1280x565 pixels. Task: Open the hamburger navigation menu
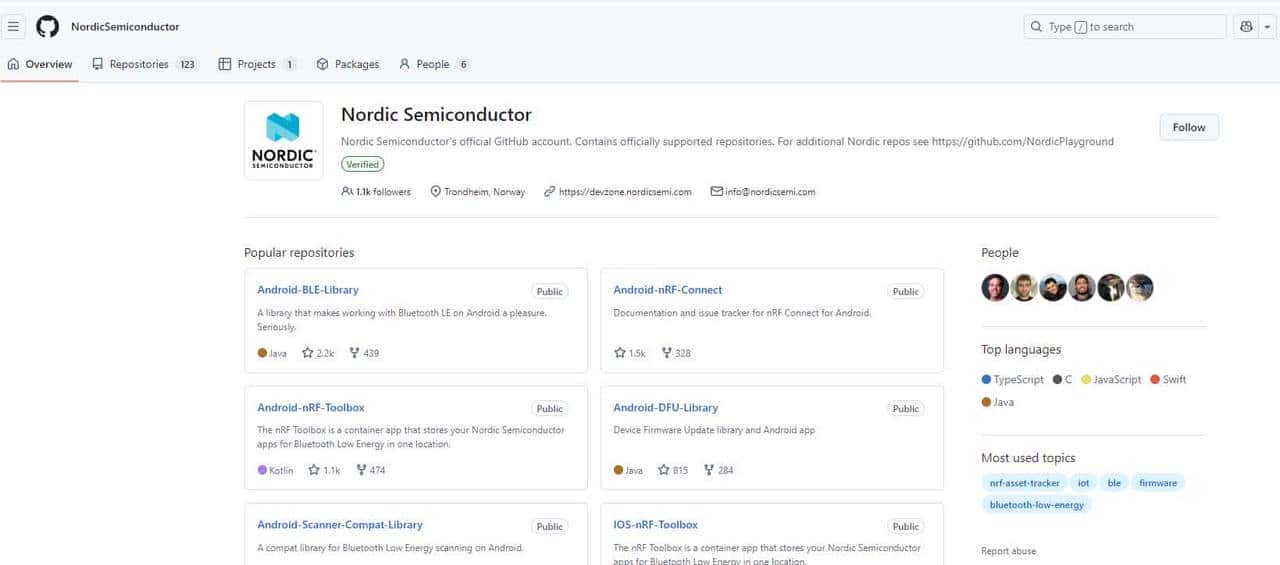click(14, 27)
